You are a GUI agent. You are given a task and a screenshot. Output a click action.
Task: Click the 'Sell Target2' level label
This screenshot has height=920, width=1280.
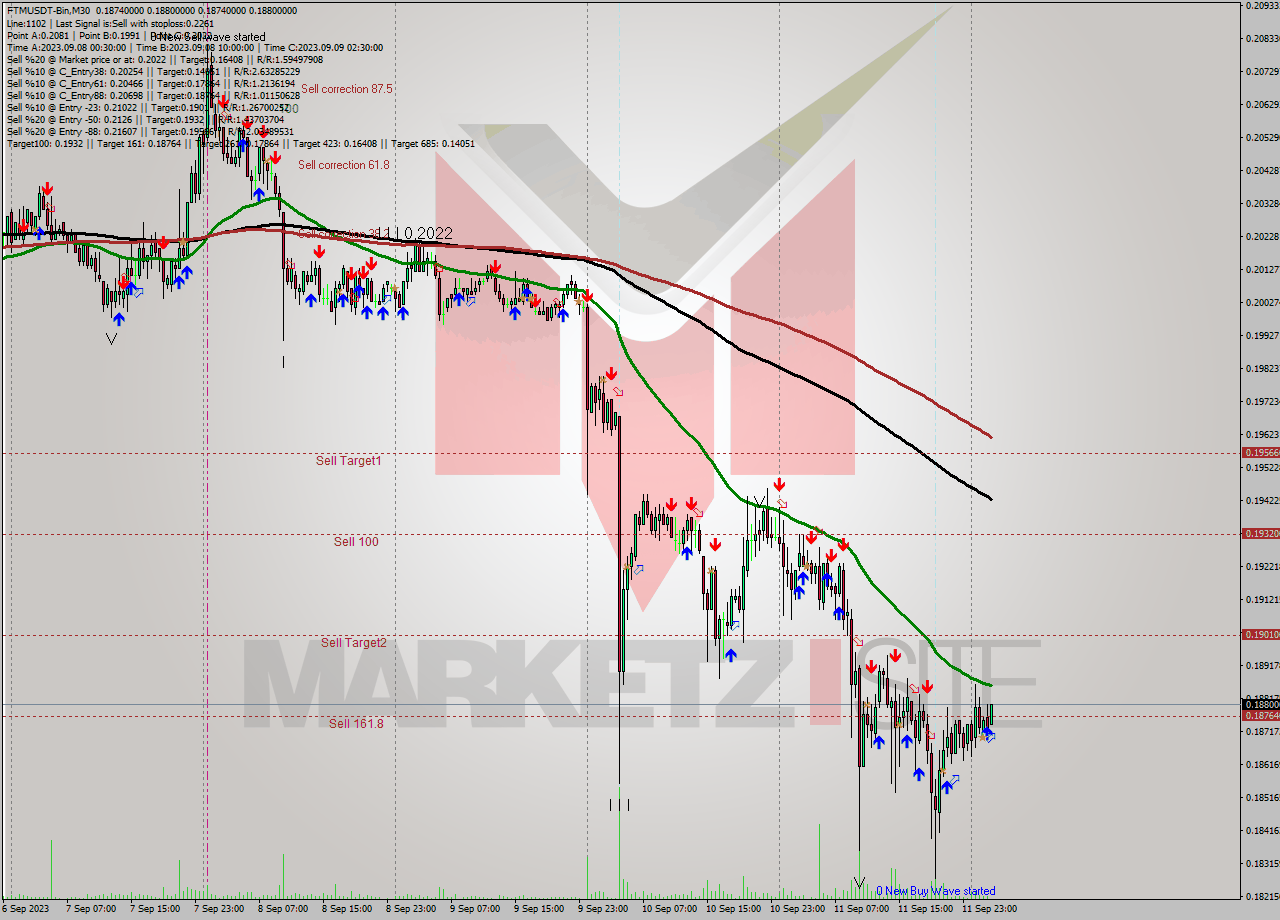click(353, 643)
